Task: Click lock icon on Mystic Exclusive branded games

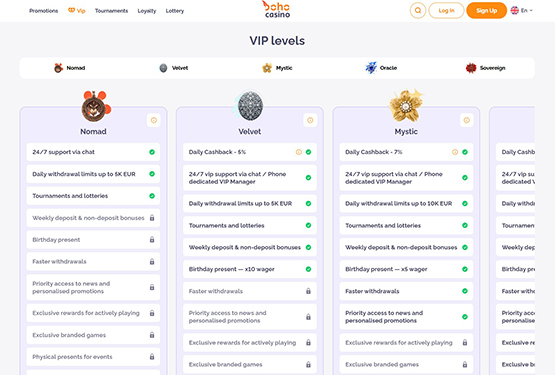Action: pos(465,364)
